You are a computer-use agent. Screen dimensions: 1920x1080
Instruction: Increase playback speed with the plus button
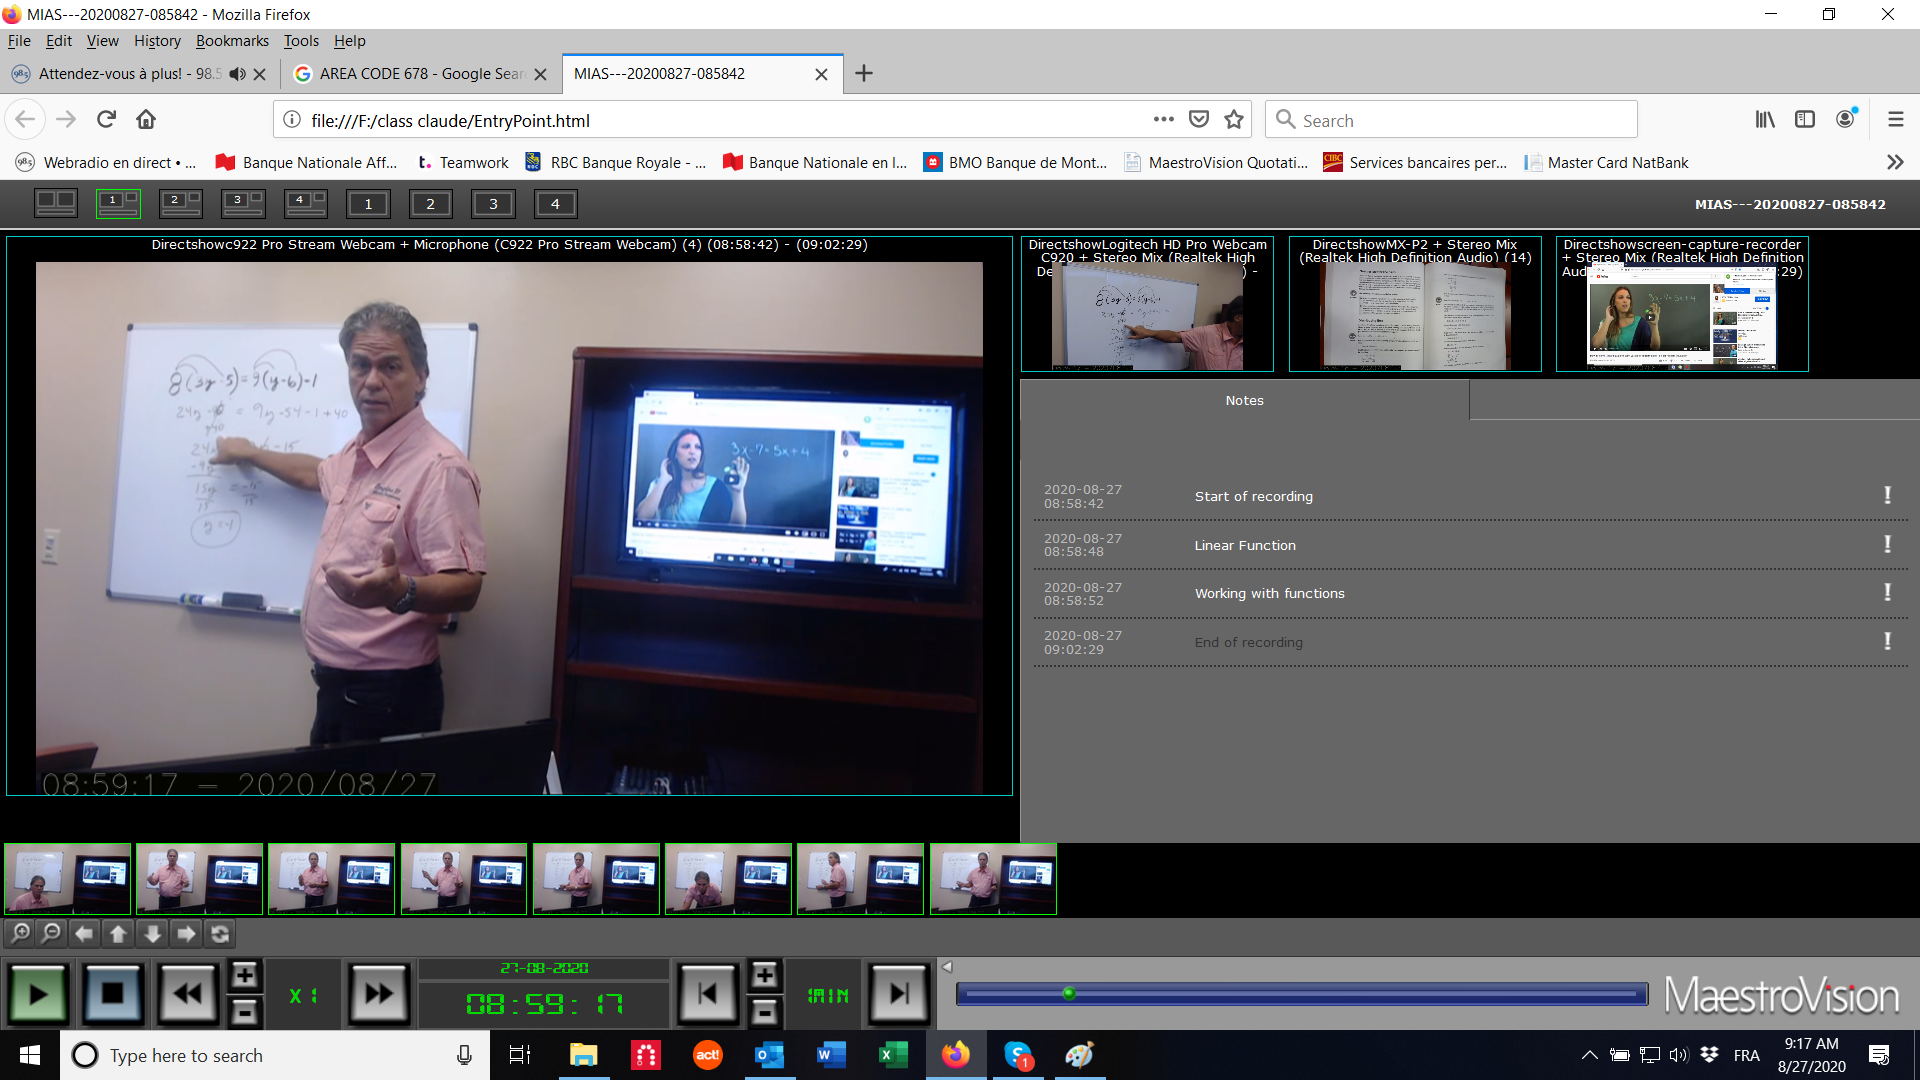pyautogui.click(x=244, y=975)
